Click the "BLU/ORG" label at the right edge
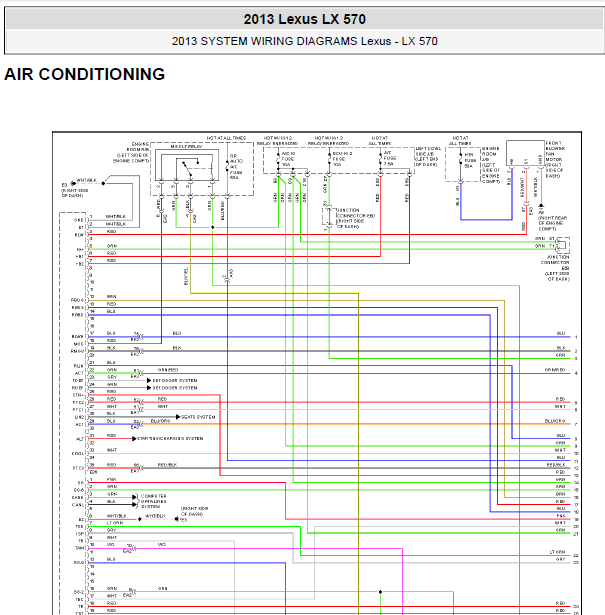This screenshot has width=605, height=615. click(555, 421)
